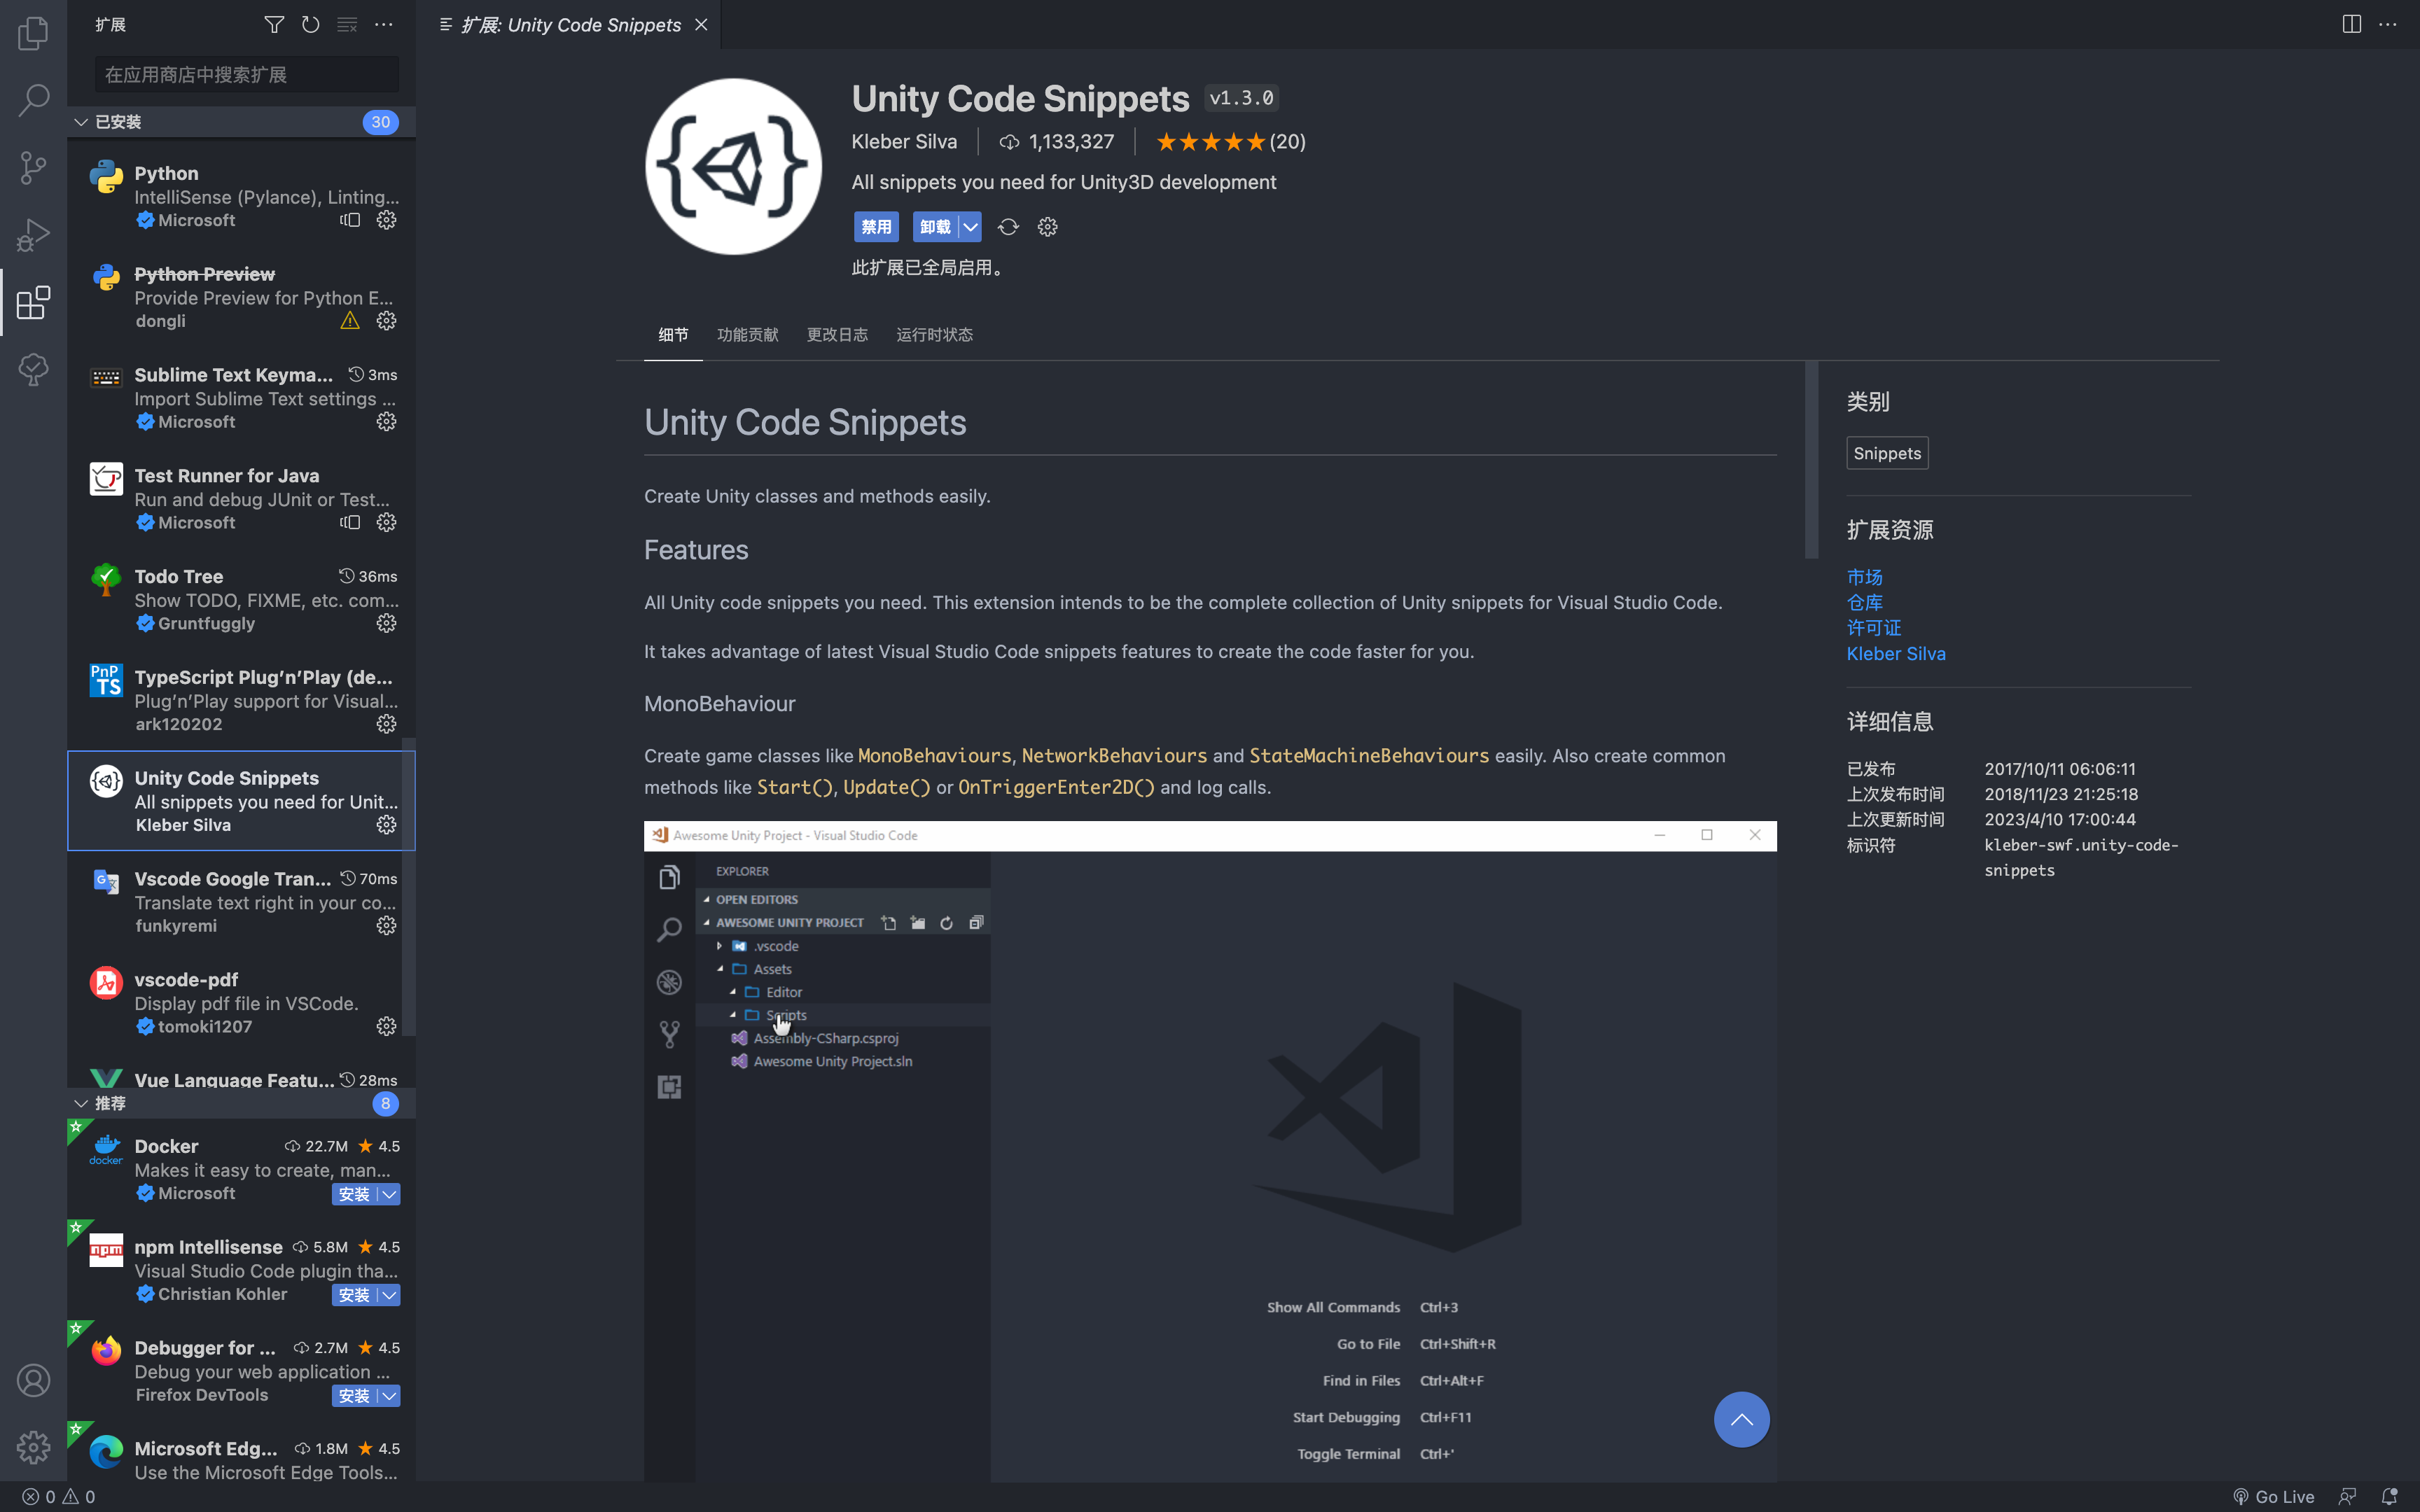Screen dimensions: 2420x1512
Task: Select TypeScript Plug'n'Play extension in list
Action: [241, 700]
